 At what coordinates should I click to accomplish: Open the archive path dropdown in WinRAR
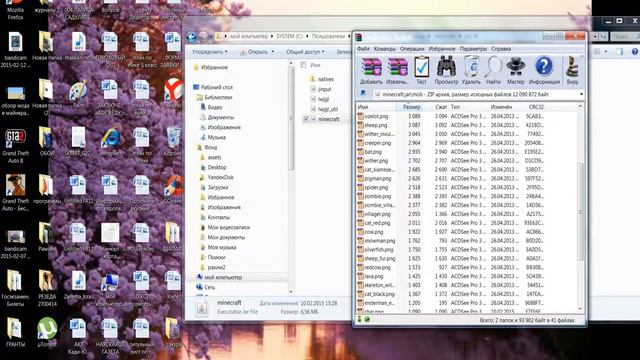581,94
